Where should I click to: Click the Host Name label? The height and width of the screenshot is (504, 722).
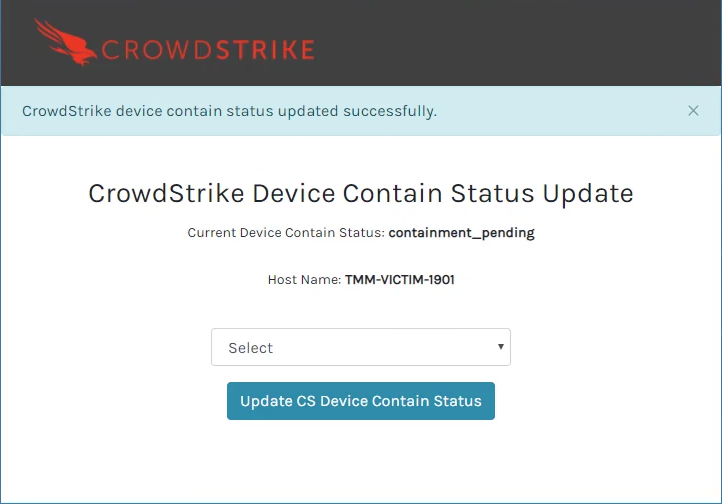[x=304, y=280]
